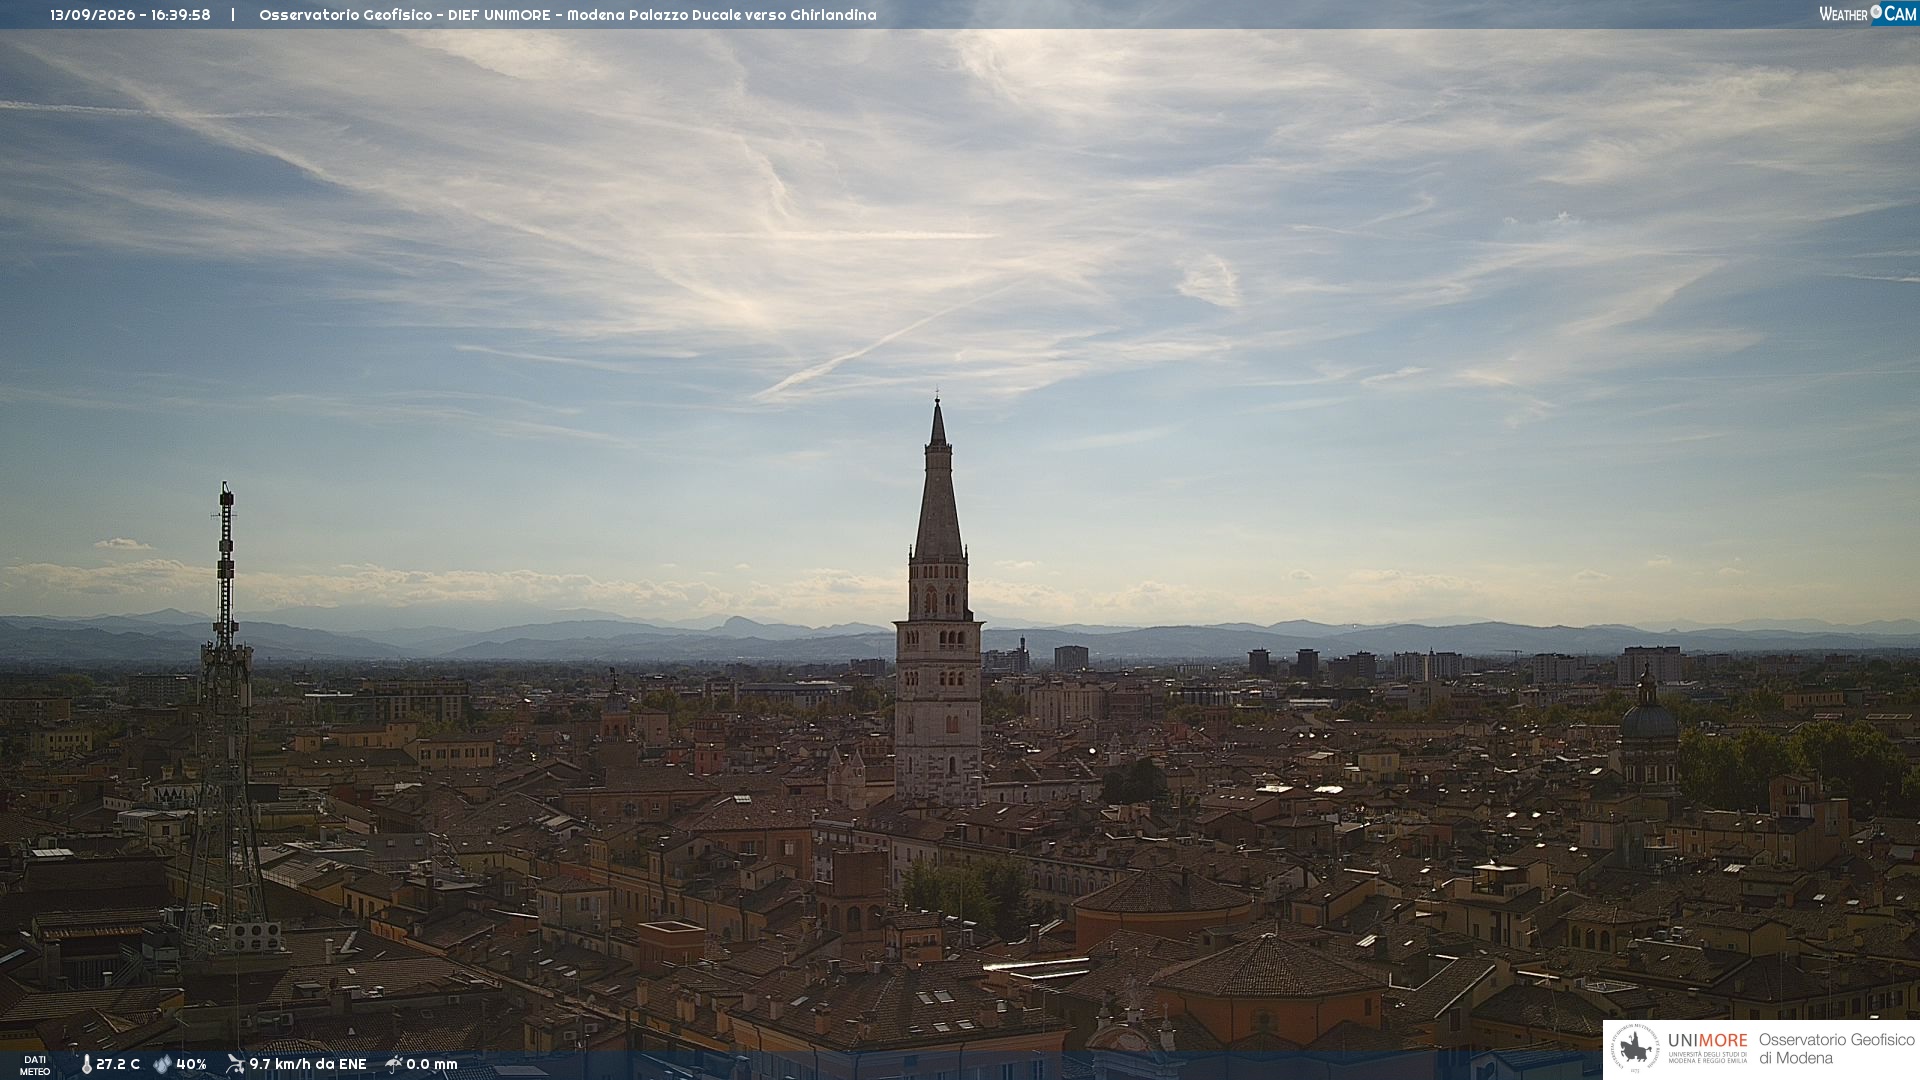The image size is (1920, 1080).
Task: Click the UNIMORE round horseman seal
Action: [1634, 1049]
